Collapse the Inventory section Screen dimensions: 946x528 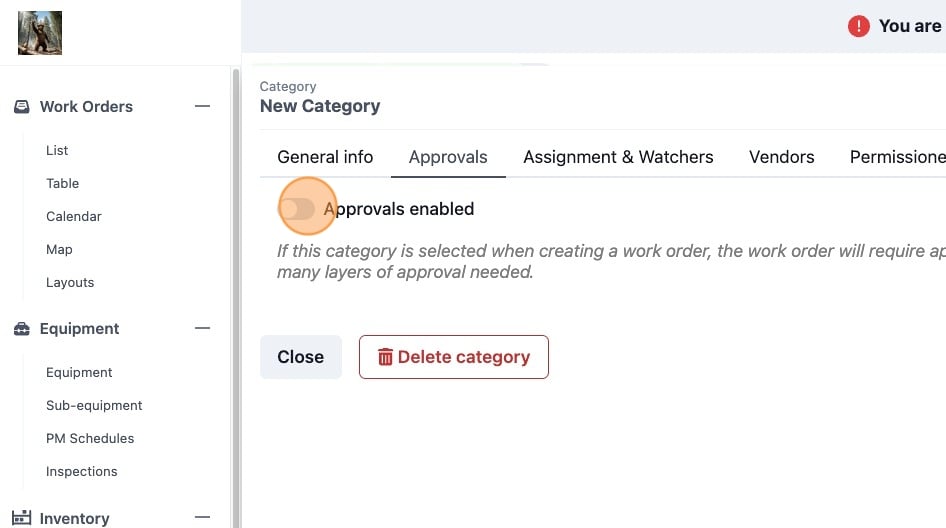pos(203,517)
